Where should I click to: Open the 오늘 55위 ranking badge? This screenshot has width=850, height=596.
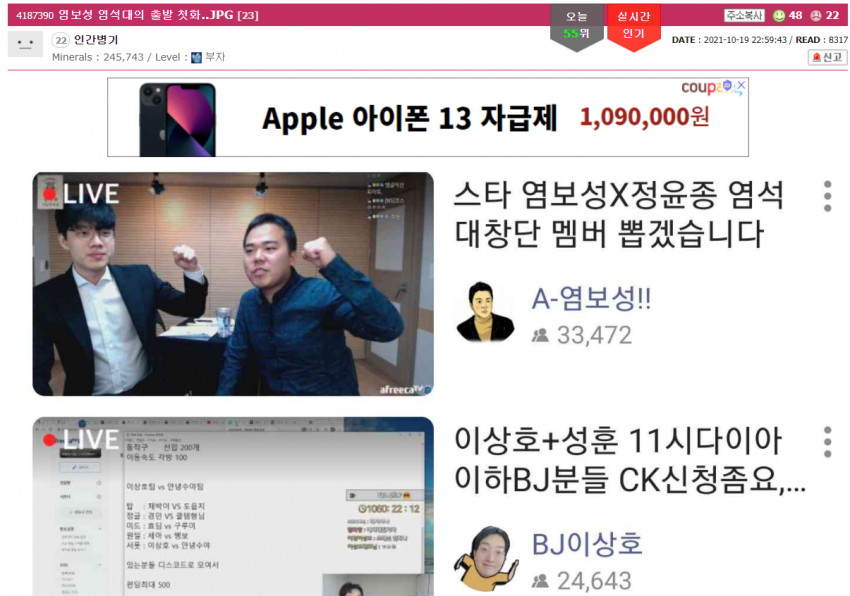pos(576,27)
